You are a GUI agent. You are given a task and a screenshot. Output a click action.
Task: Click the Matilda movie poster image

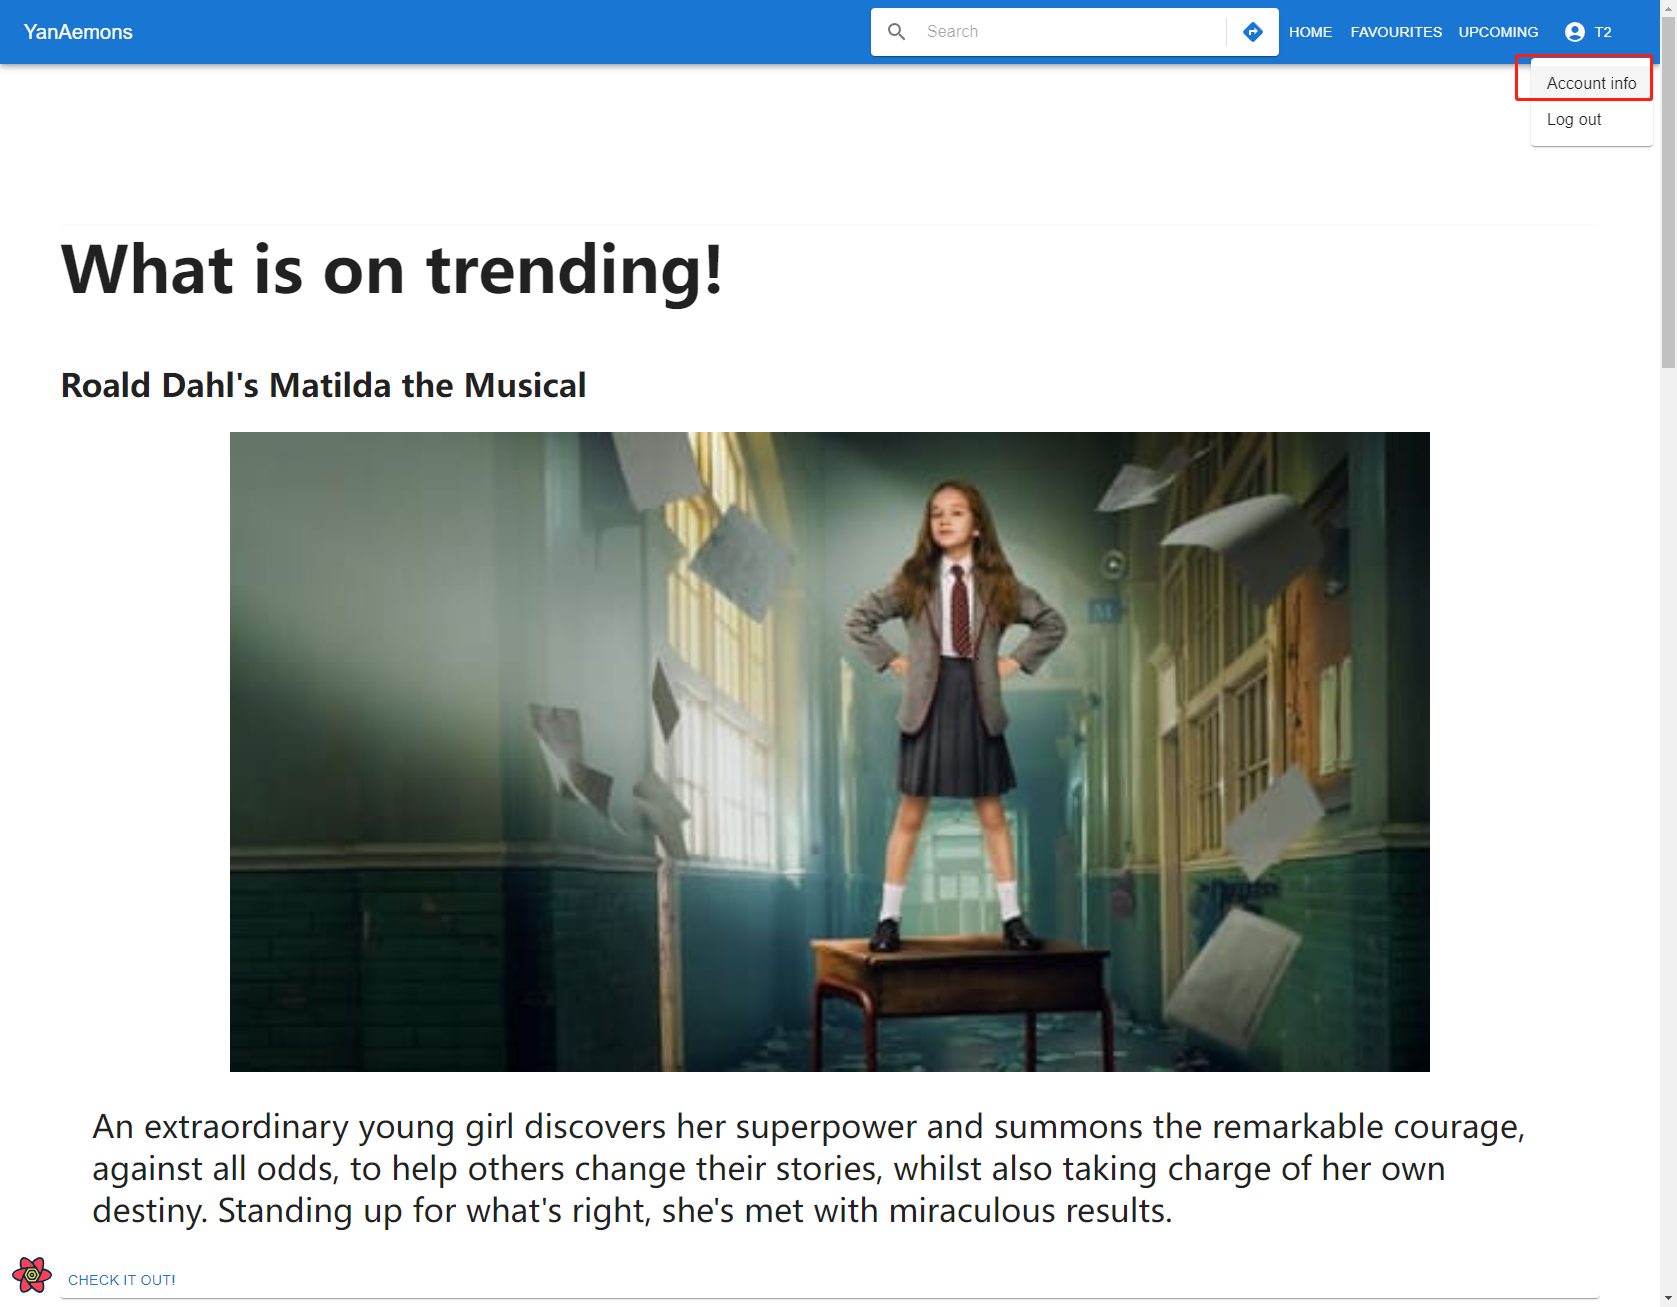(830, 752)
